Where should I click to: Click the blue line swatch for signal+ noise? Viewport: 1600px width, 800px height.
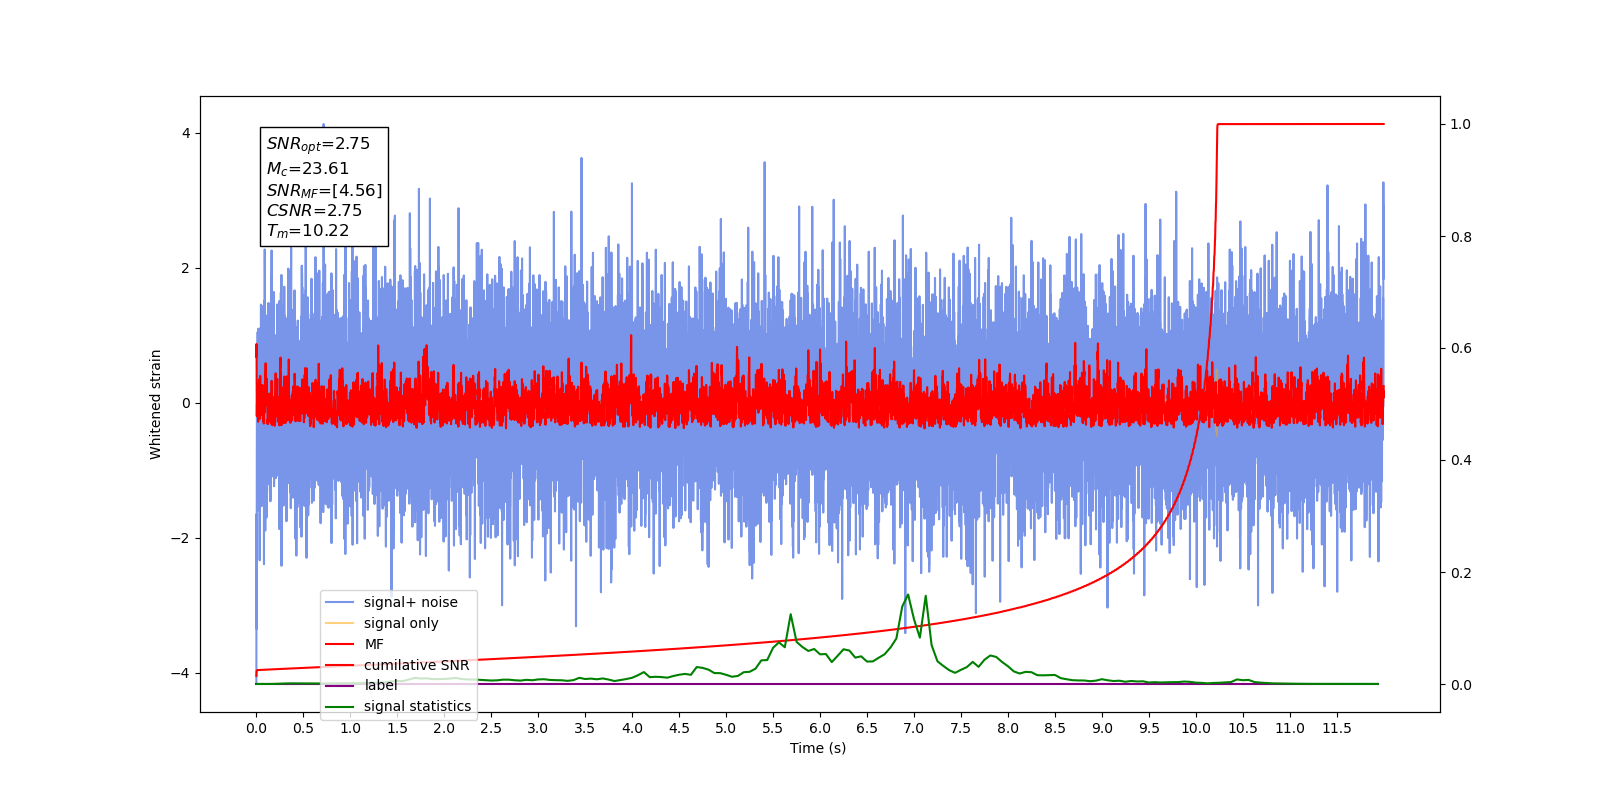point(340,602)
